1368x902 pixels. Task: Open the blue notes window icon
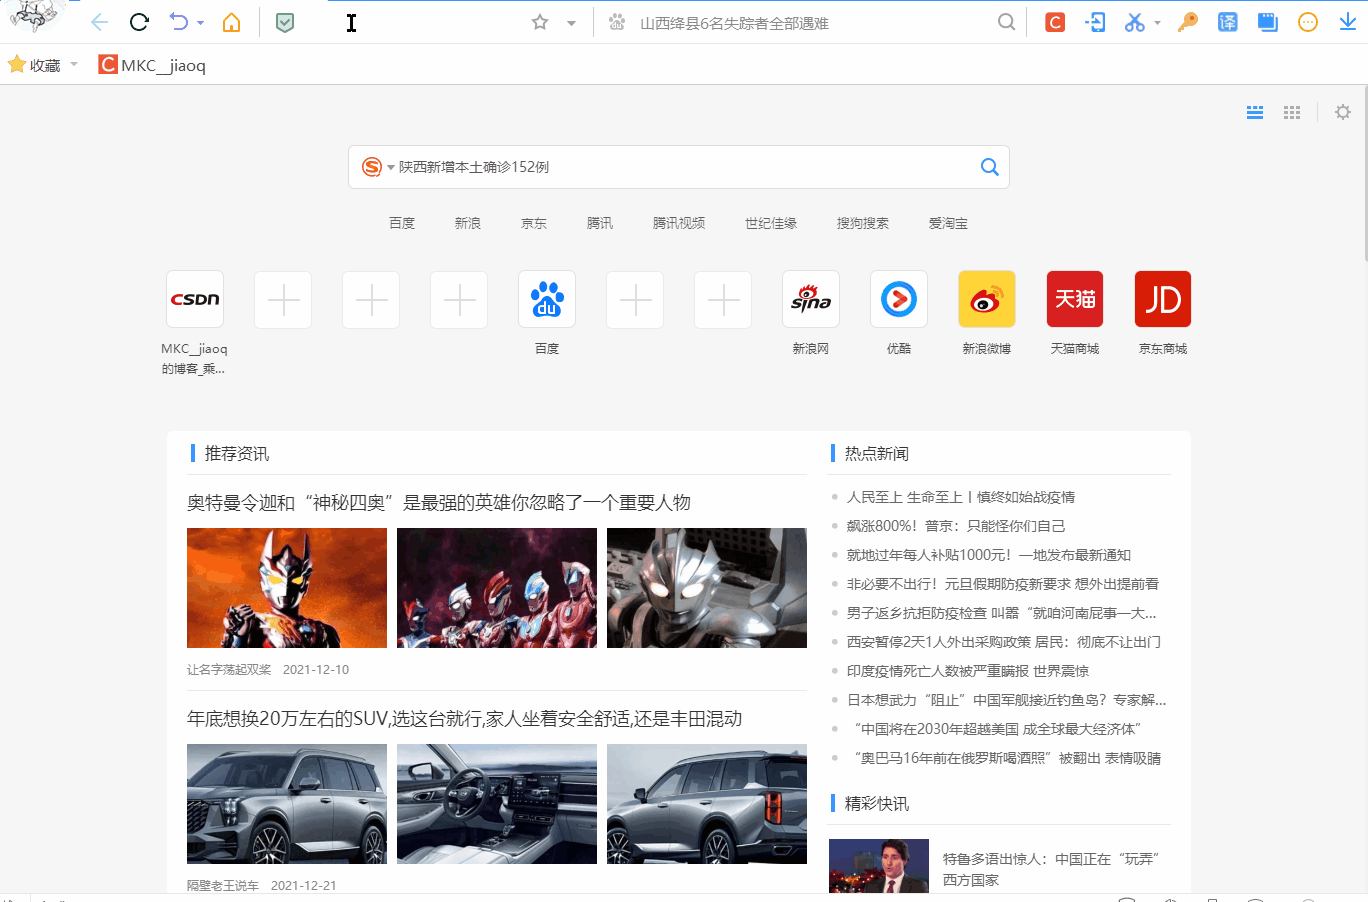1268,22
